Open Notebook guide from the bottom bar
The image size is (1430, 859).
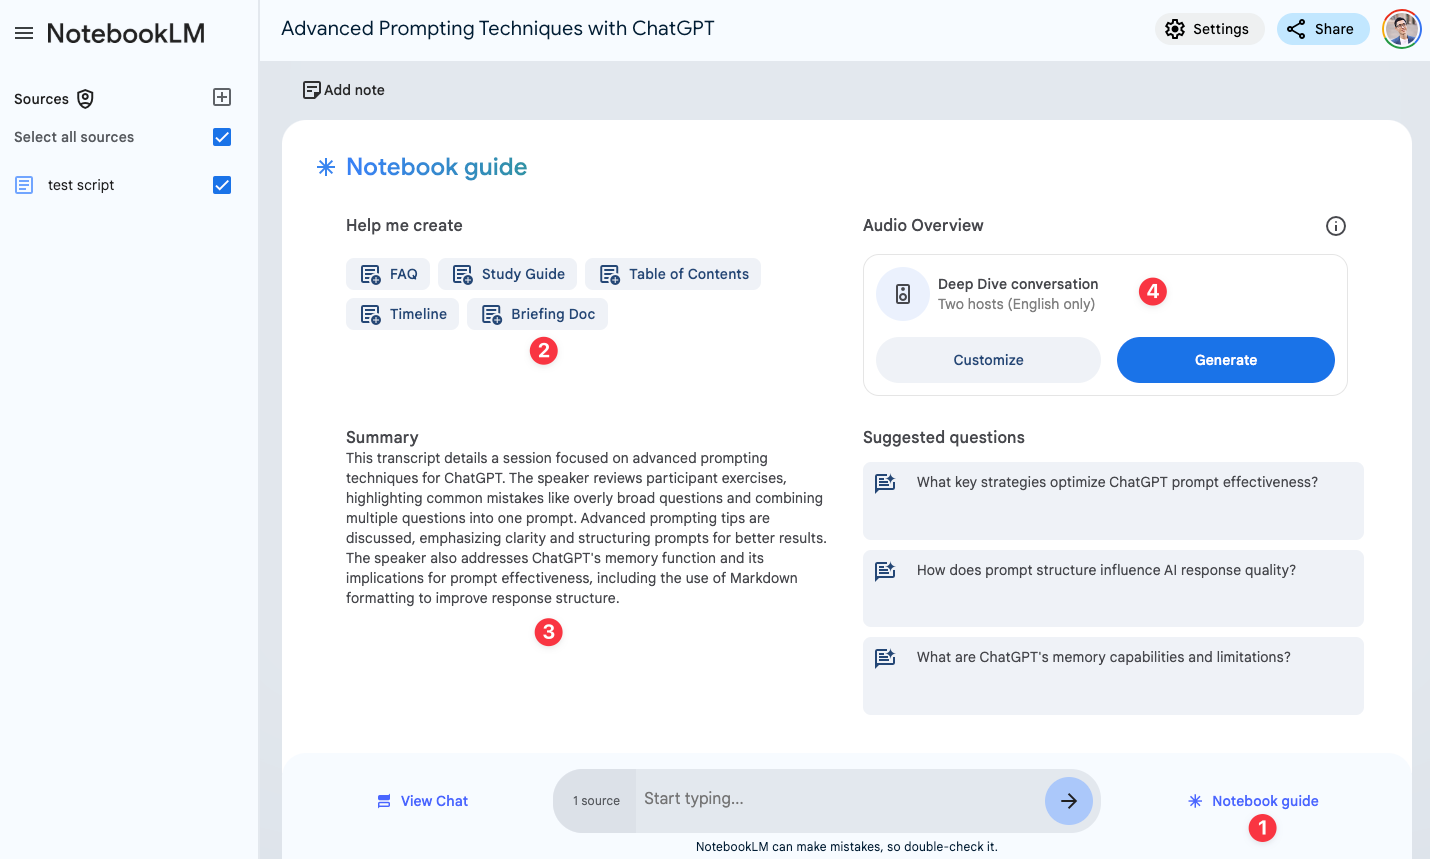click(1253, 800)
